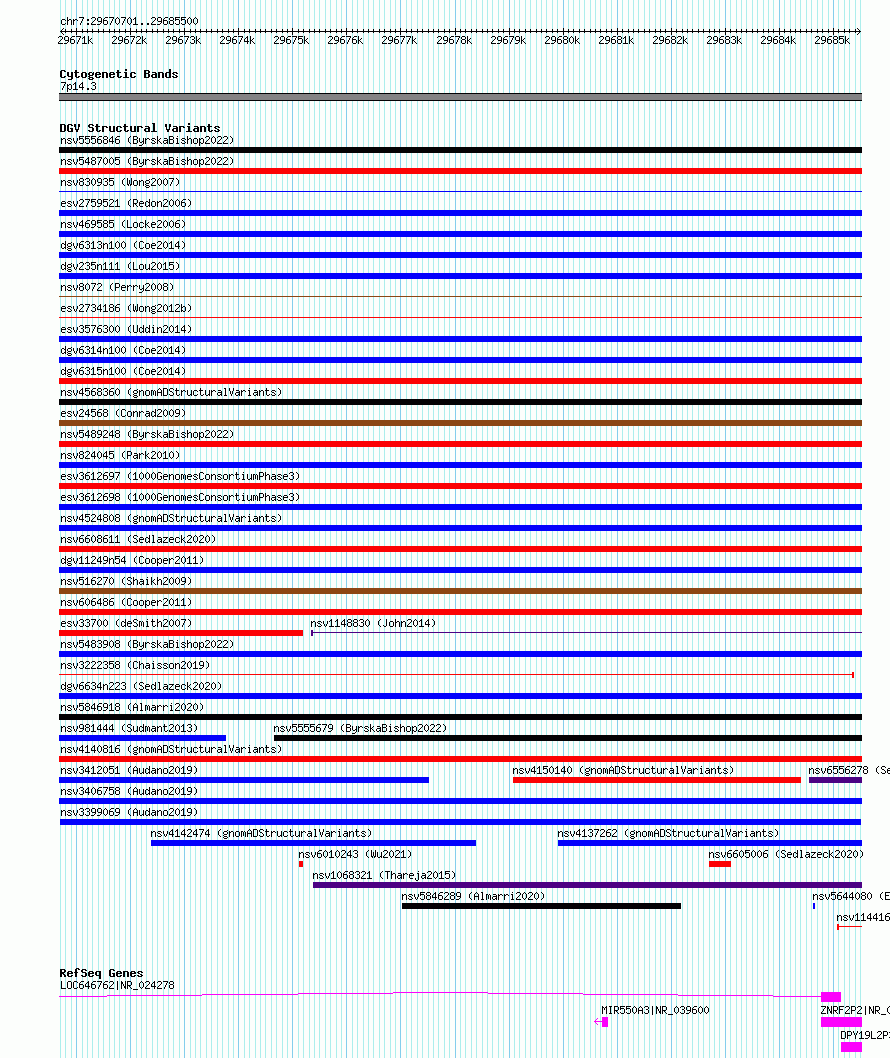Open nsv830935 (Wong2007) variant
This screenshot has height=1058, width=890.
[x=120, y=182]
